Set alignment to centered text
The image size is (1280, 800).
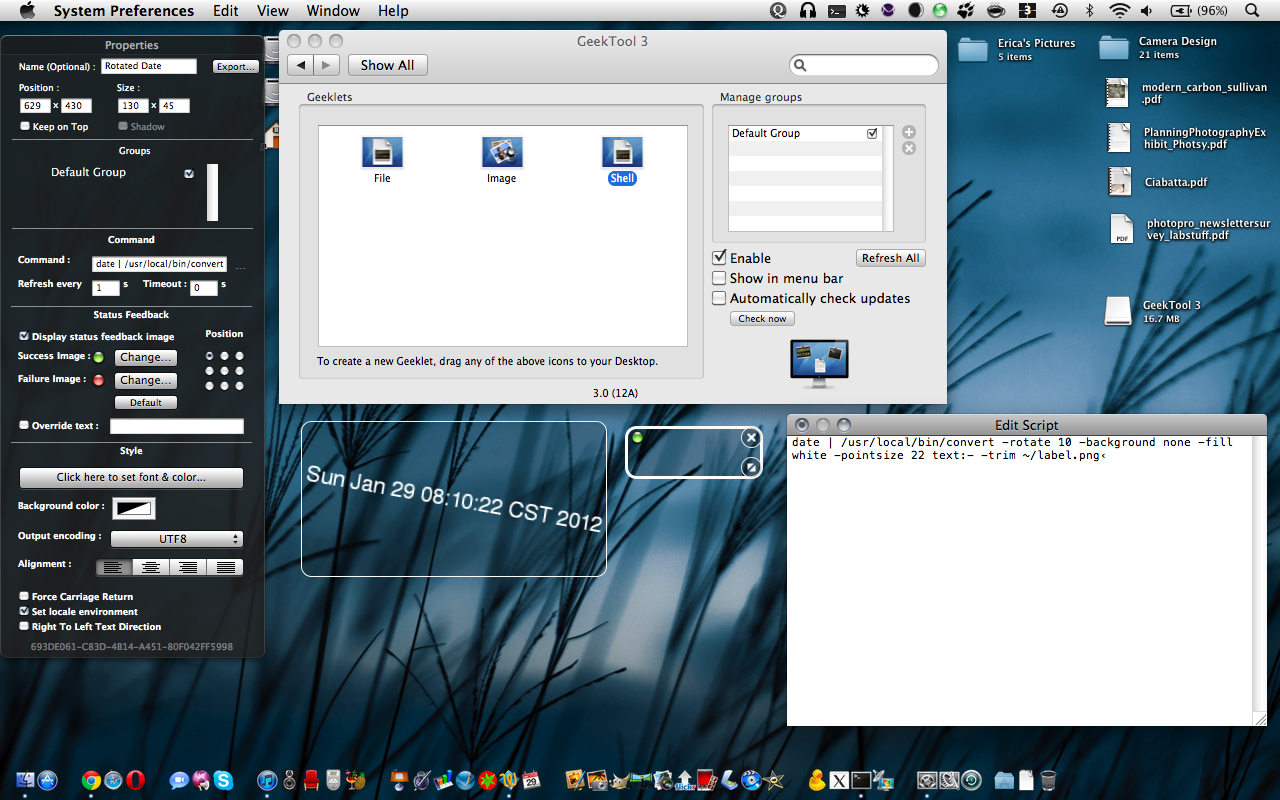(151, 567)
